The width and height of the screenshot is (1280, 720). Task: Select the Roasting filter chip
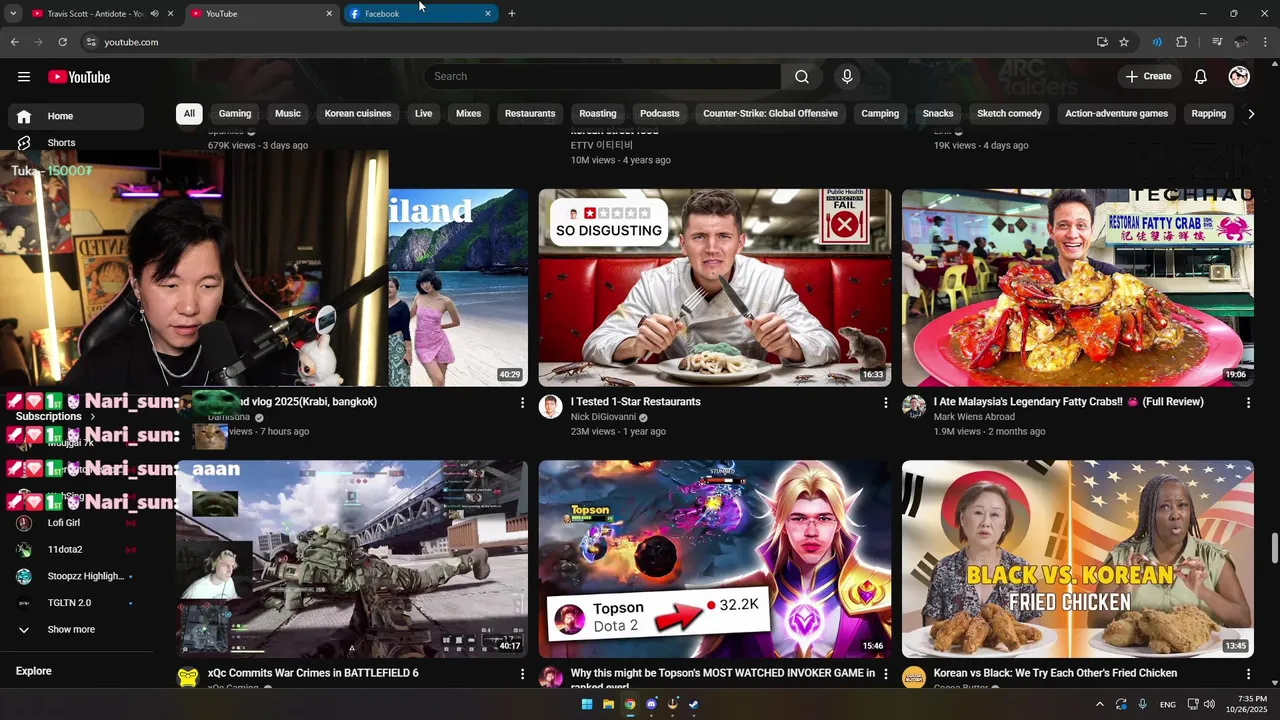tap(598, 114)
